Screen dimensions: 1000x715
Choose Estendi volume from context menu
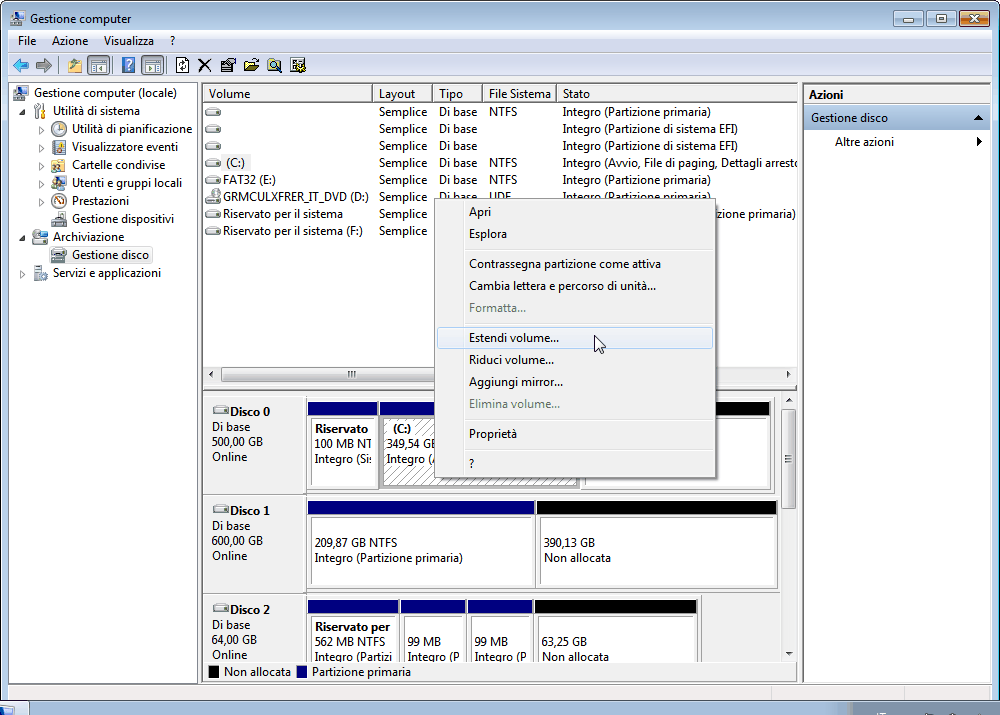(514, 338)
